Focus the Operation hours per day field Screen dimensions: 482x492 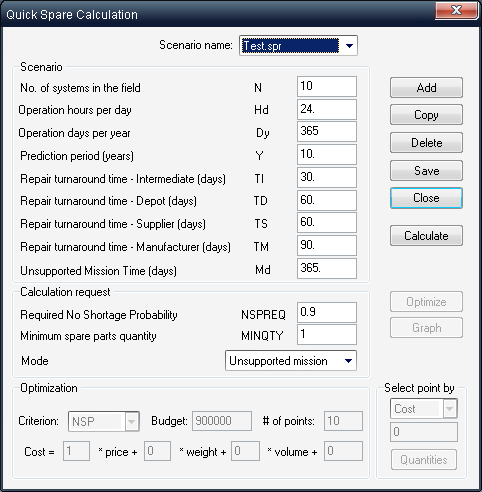point(327,109)
